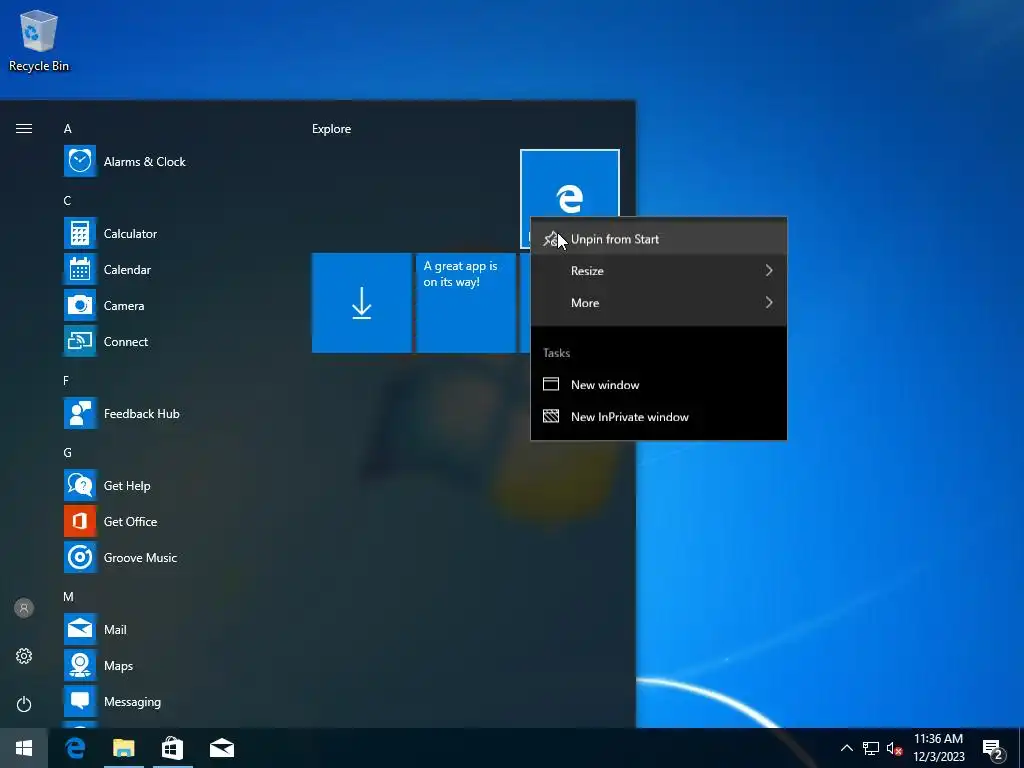Open Mail from the taskbar
The image size is (1024, 768).
click(222, 748)
